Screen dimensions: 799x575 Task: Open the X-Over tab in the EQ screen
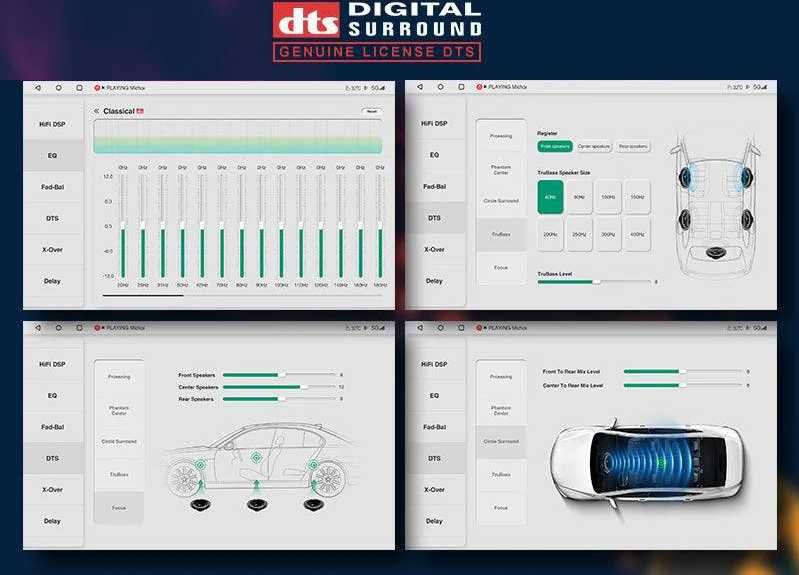tap(52, 250)
